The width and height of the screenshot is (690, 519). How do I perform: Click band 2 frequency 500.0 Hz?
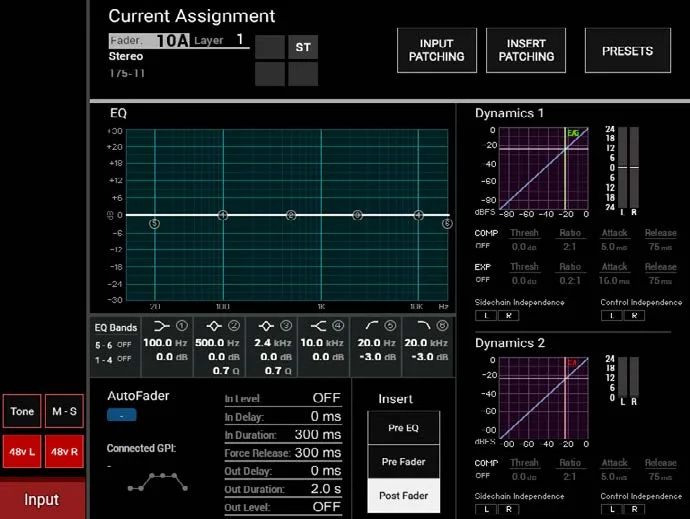[217, 342]
